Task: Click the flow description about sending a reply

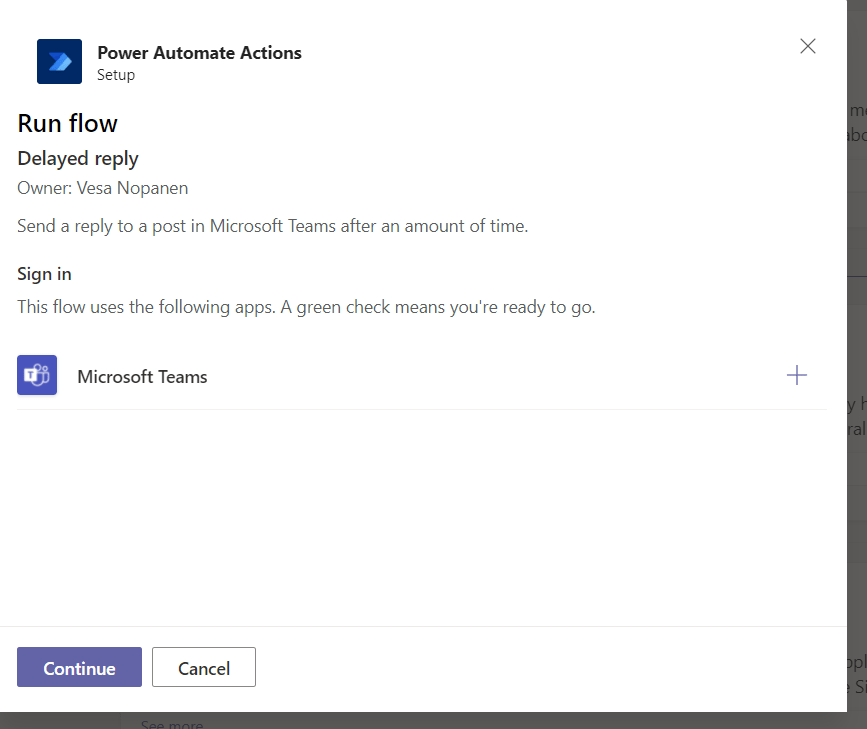Action: point(272,226)
